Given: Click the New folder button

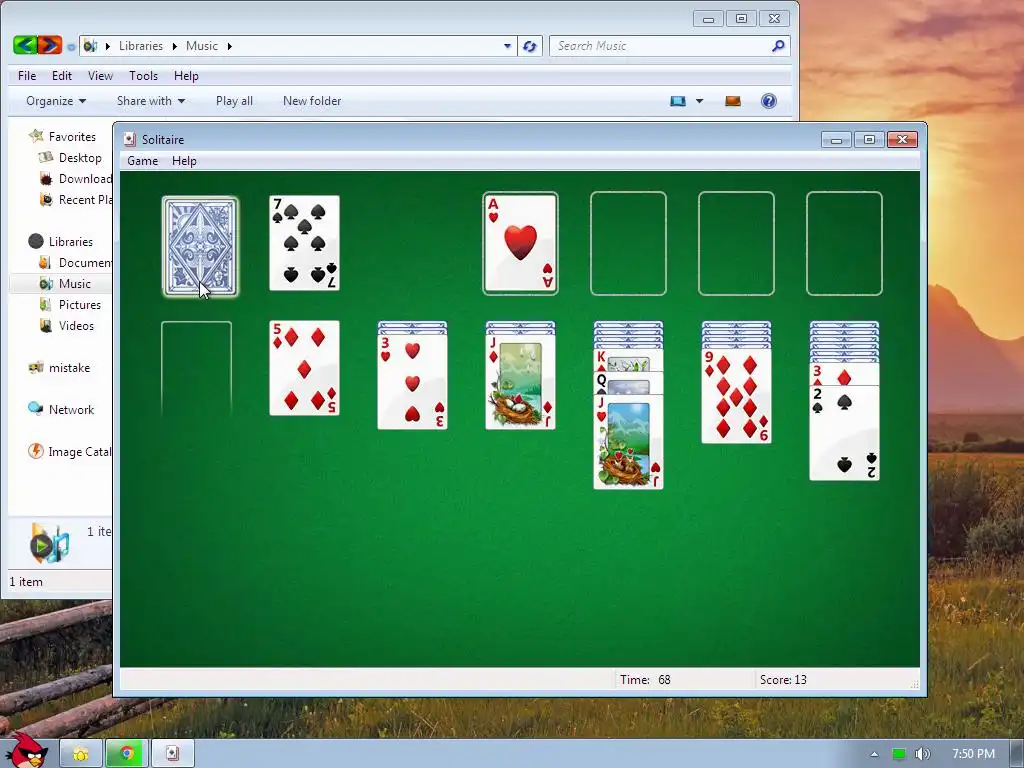Looking at the screenshot, I should click(312, 101).
